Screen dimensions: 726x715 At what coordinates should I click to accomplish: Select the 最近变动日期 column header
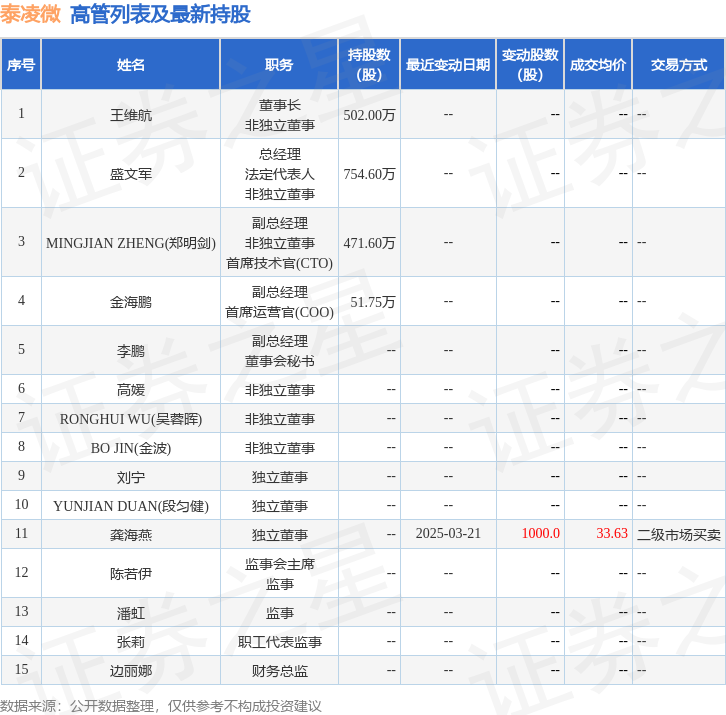point(448,64)
